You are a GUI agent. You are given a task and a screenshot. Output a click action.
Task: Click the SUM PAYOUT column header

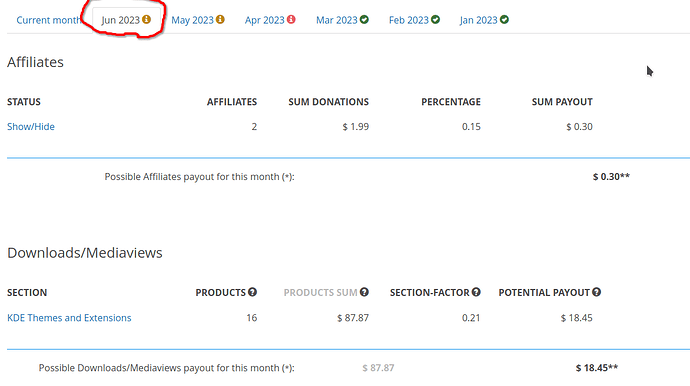pos(562,102)
